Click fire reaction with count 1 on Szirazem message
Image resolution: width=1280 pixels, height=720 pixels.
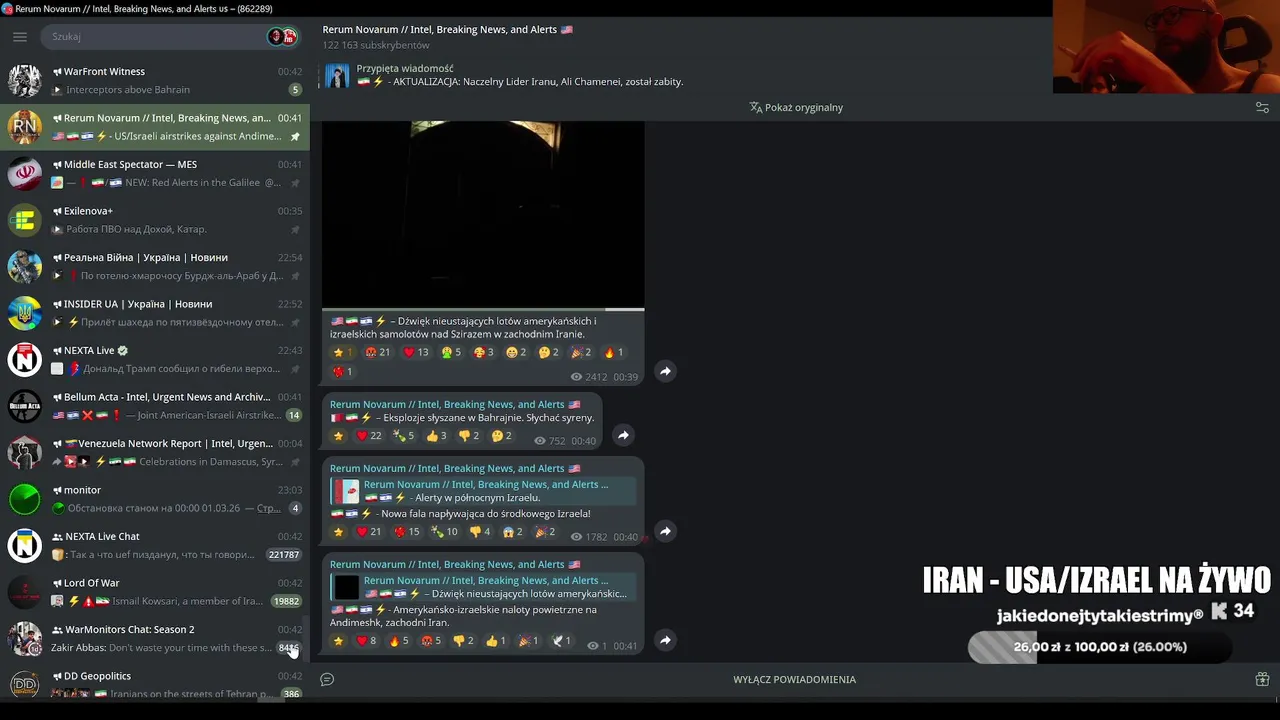(x=613, y=352)
